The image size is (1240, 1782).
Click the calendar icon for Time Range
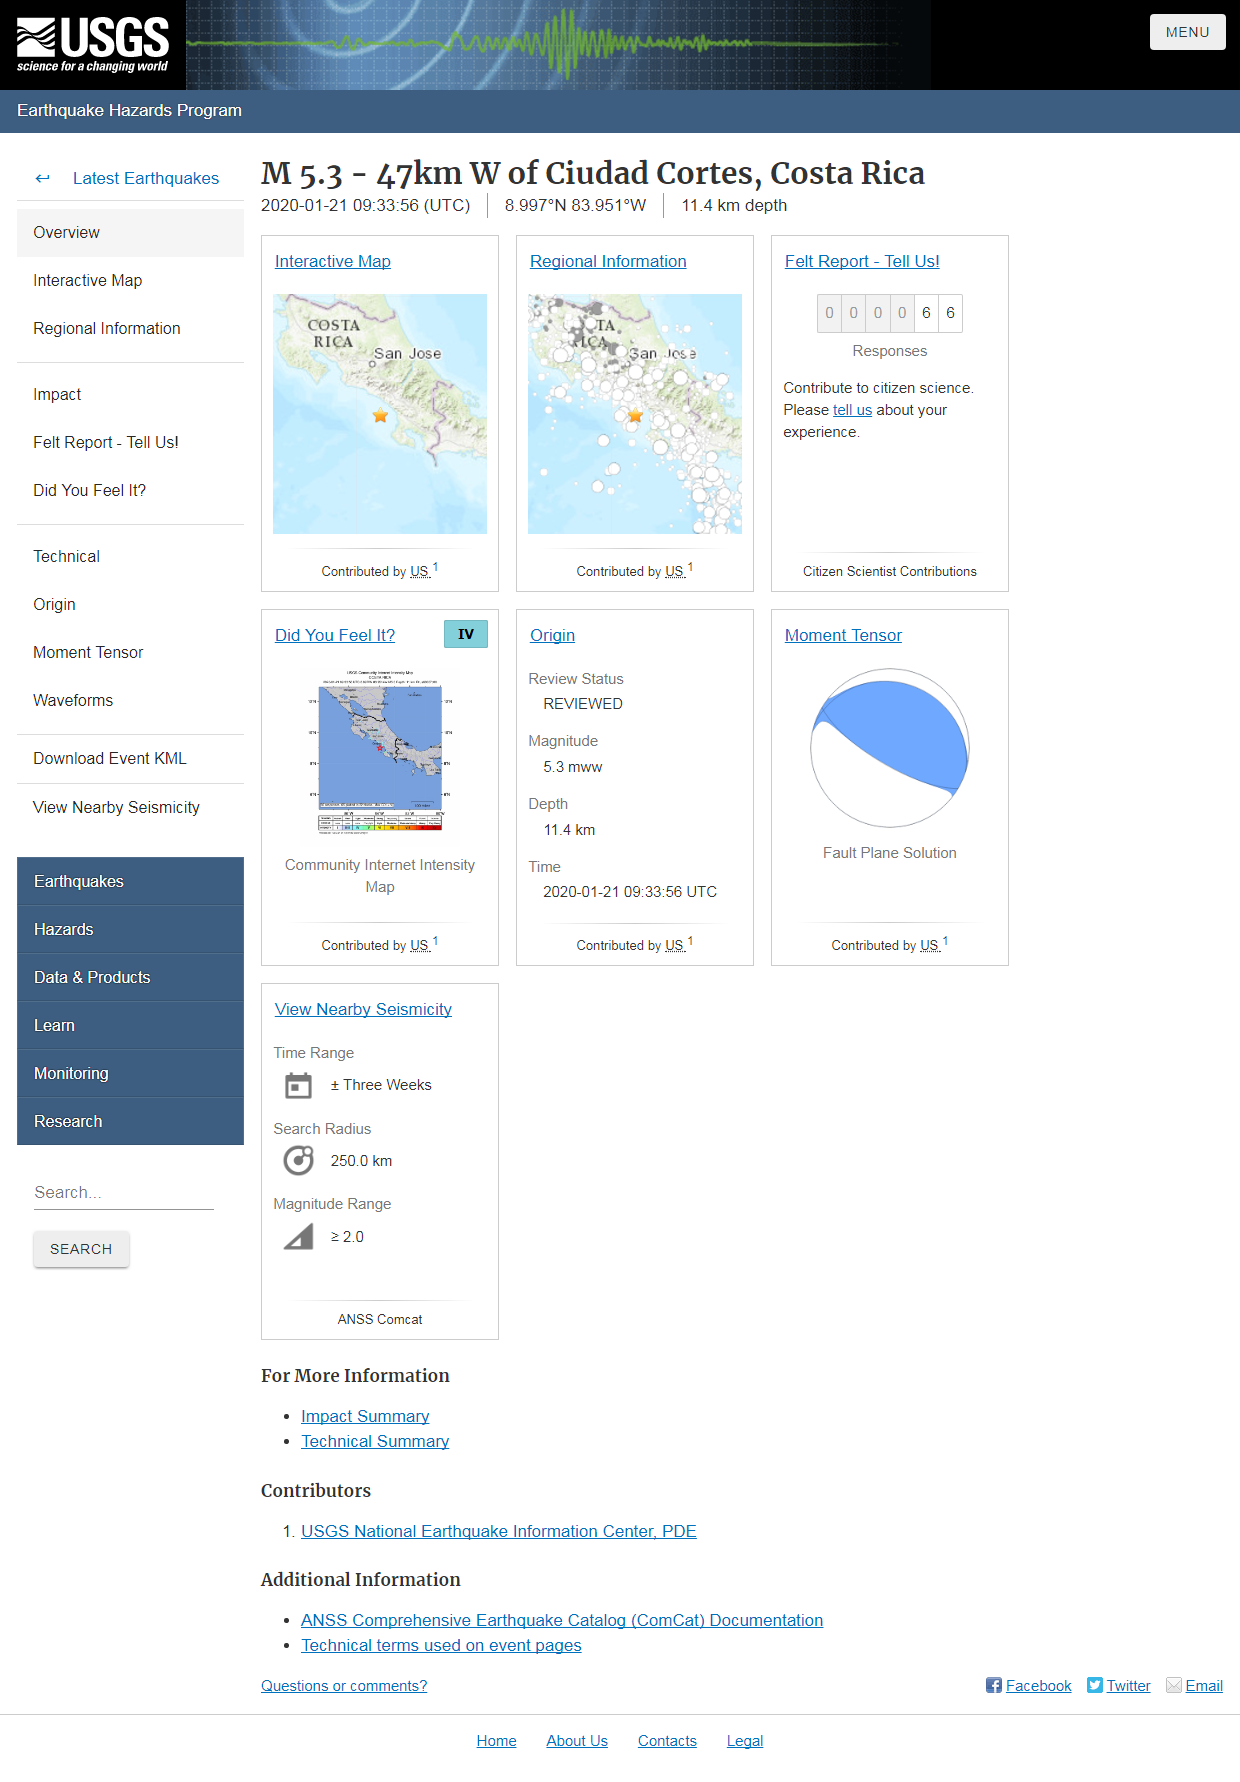click(298, 1085)
